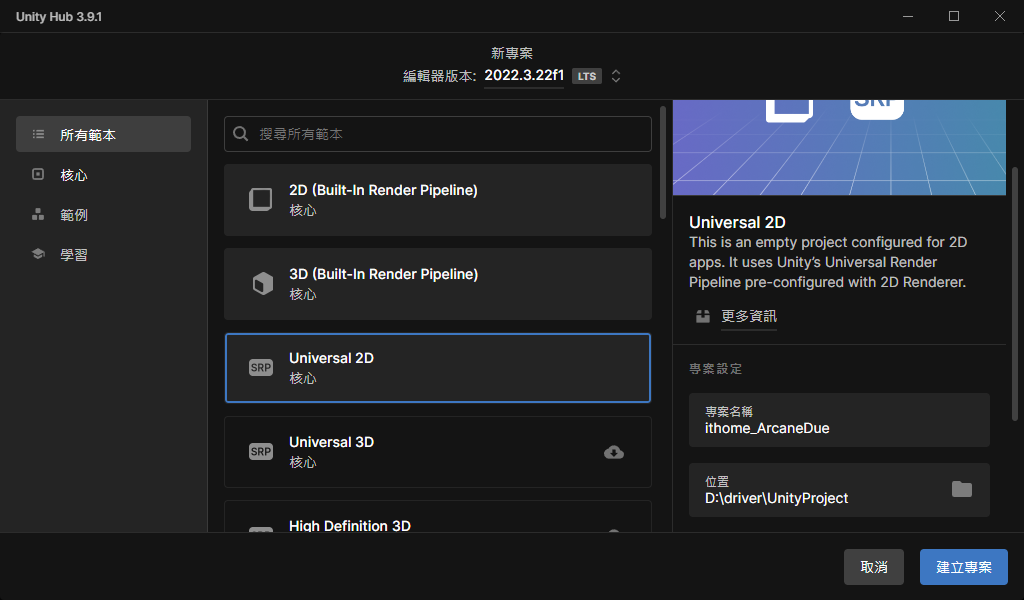Image resolution: width=1024 pixels, height=600 pixels.
Task: Select the Universal 3D template
Action: pyautogui.click(x=438, y=452)
